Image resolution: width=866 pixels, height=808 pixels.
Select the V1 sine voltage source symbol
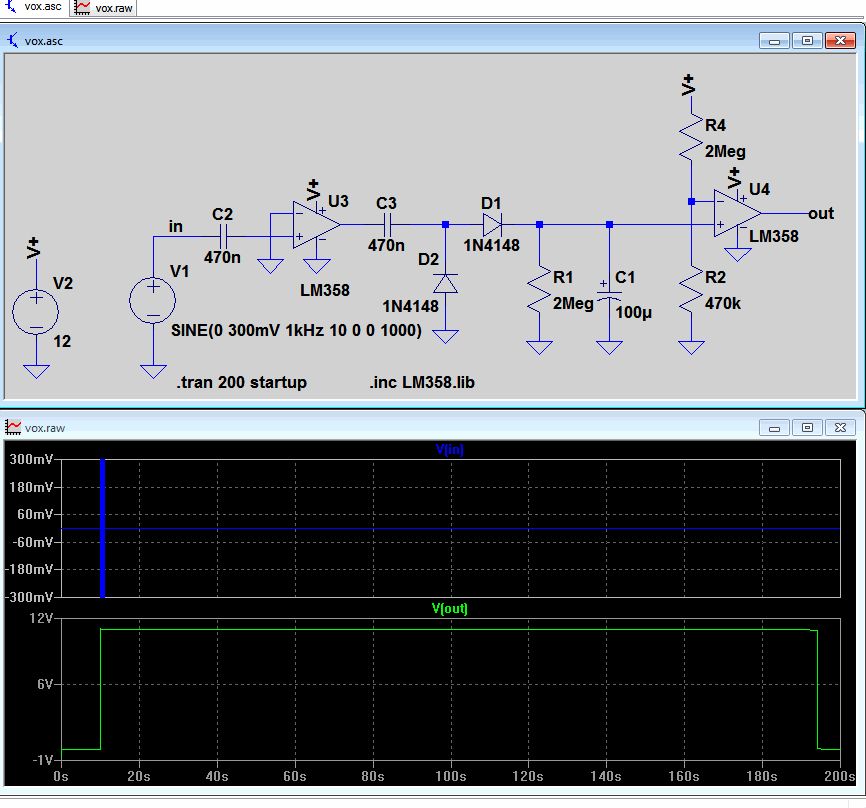153,301
